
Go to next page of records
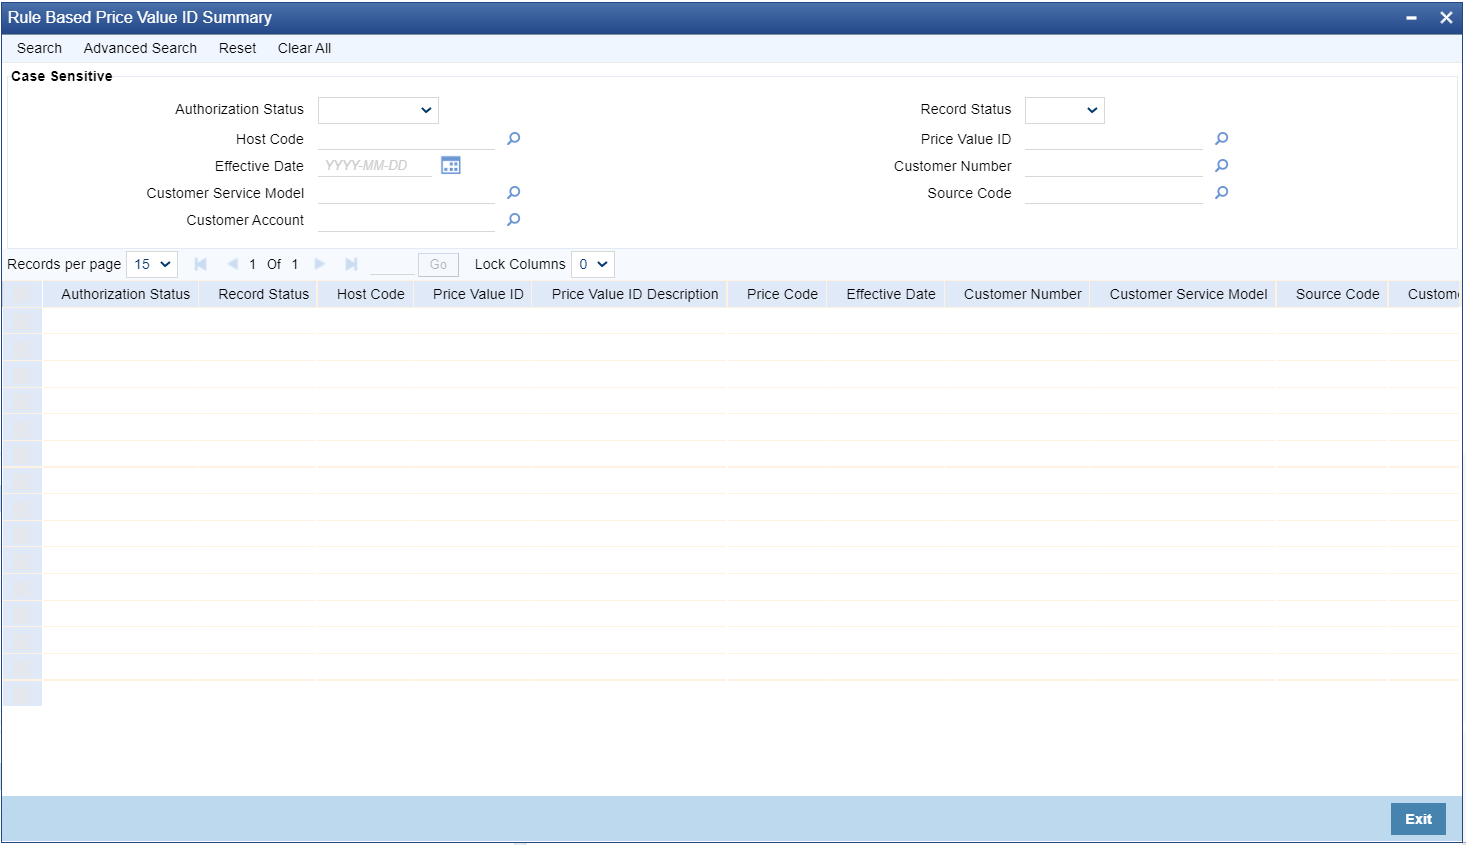coord(320,264)
